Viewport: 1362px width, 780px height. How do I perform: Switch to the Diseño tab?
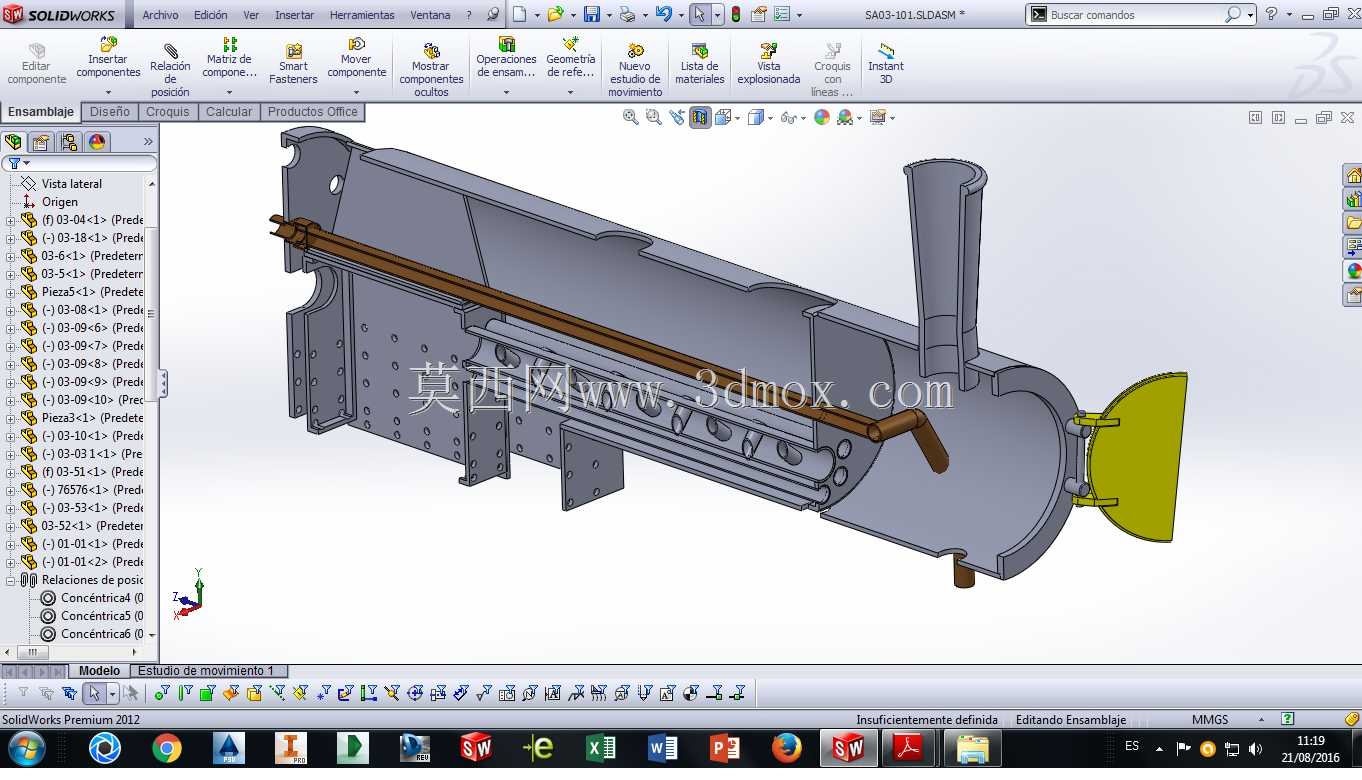pos(110,112)
